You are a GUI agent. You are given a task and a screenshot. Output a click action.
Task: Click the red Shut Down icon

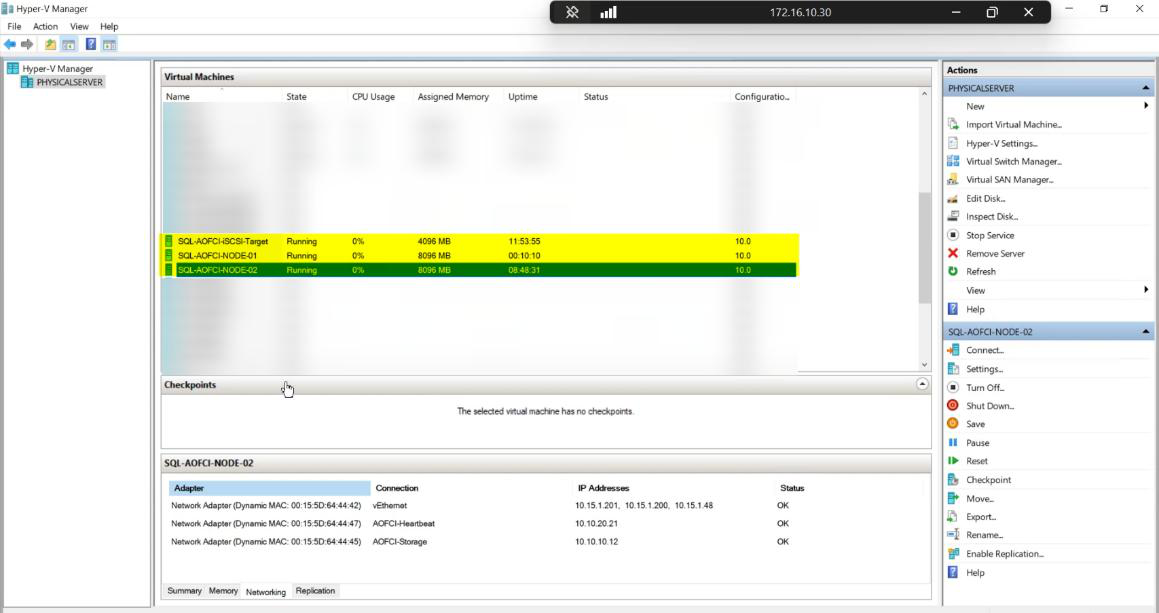(x=953, y=405)
